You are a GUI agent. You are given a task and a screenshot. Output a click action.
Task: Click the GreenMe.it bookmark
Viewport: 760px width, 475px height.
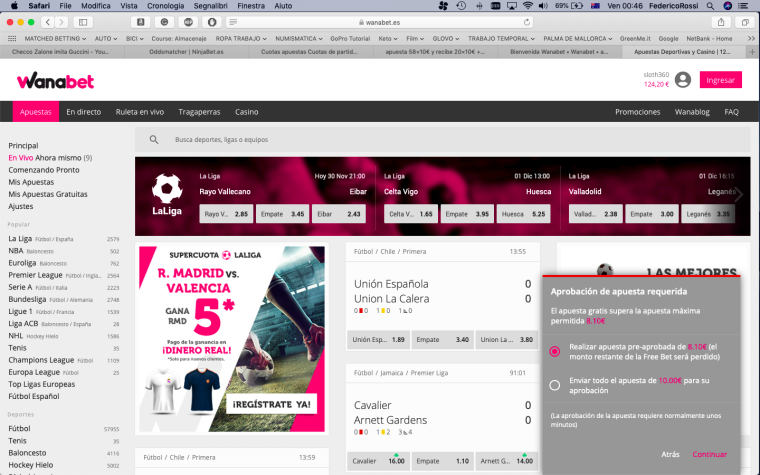[x=635, y=38]
